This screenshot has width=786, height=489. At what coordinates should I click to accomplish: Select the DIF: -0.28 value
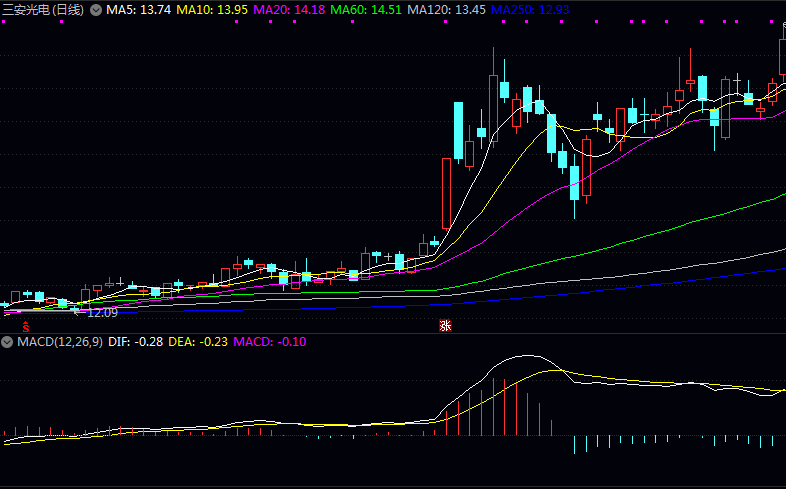[135, 342]
